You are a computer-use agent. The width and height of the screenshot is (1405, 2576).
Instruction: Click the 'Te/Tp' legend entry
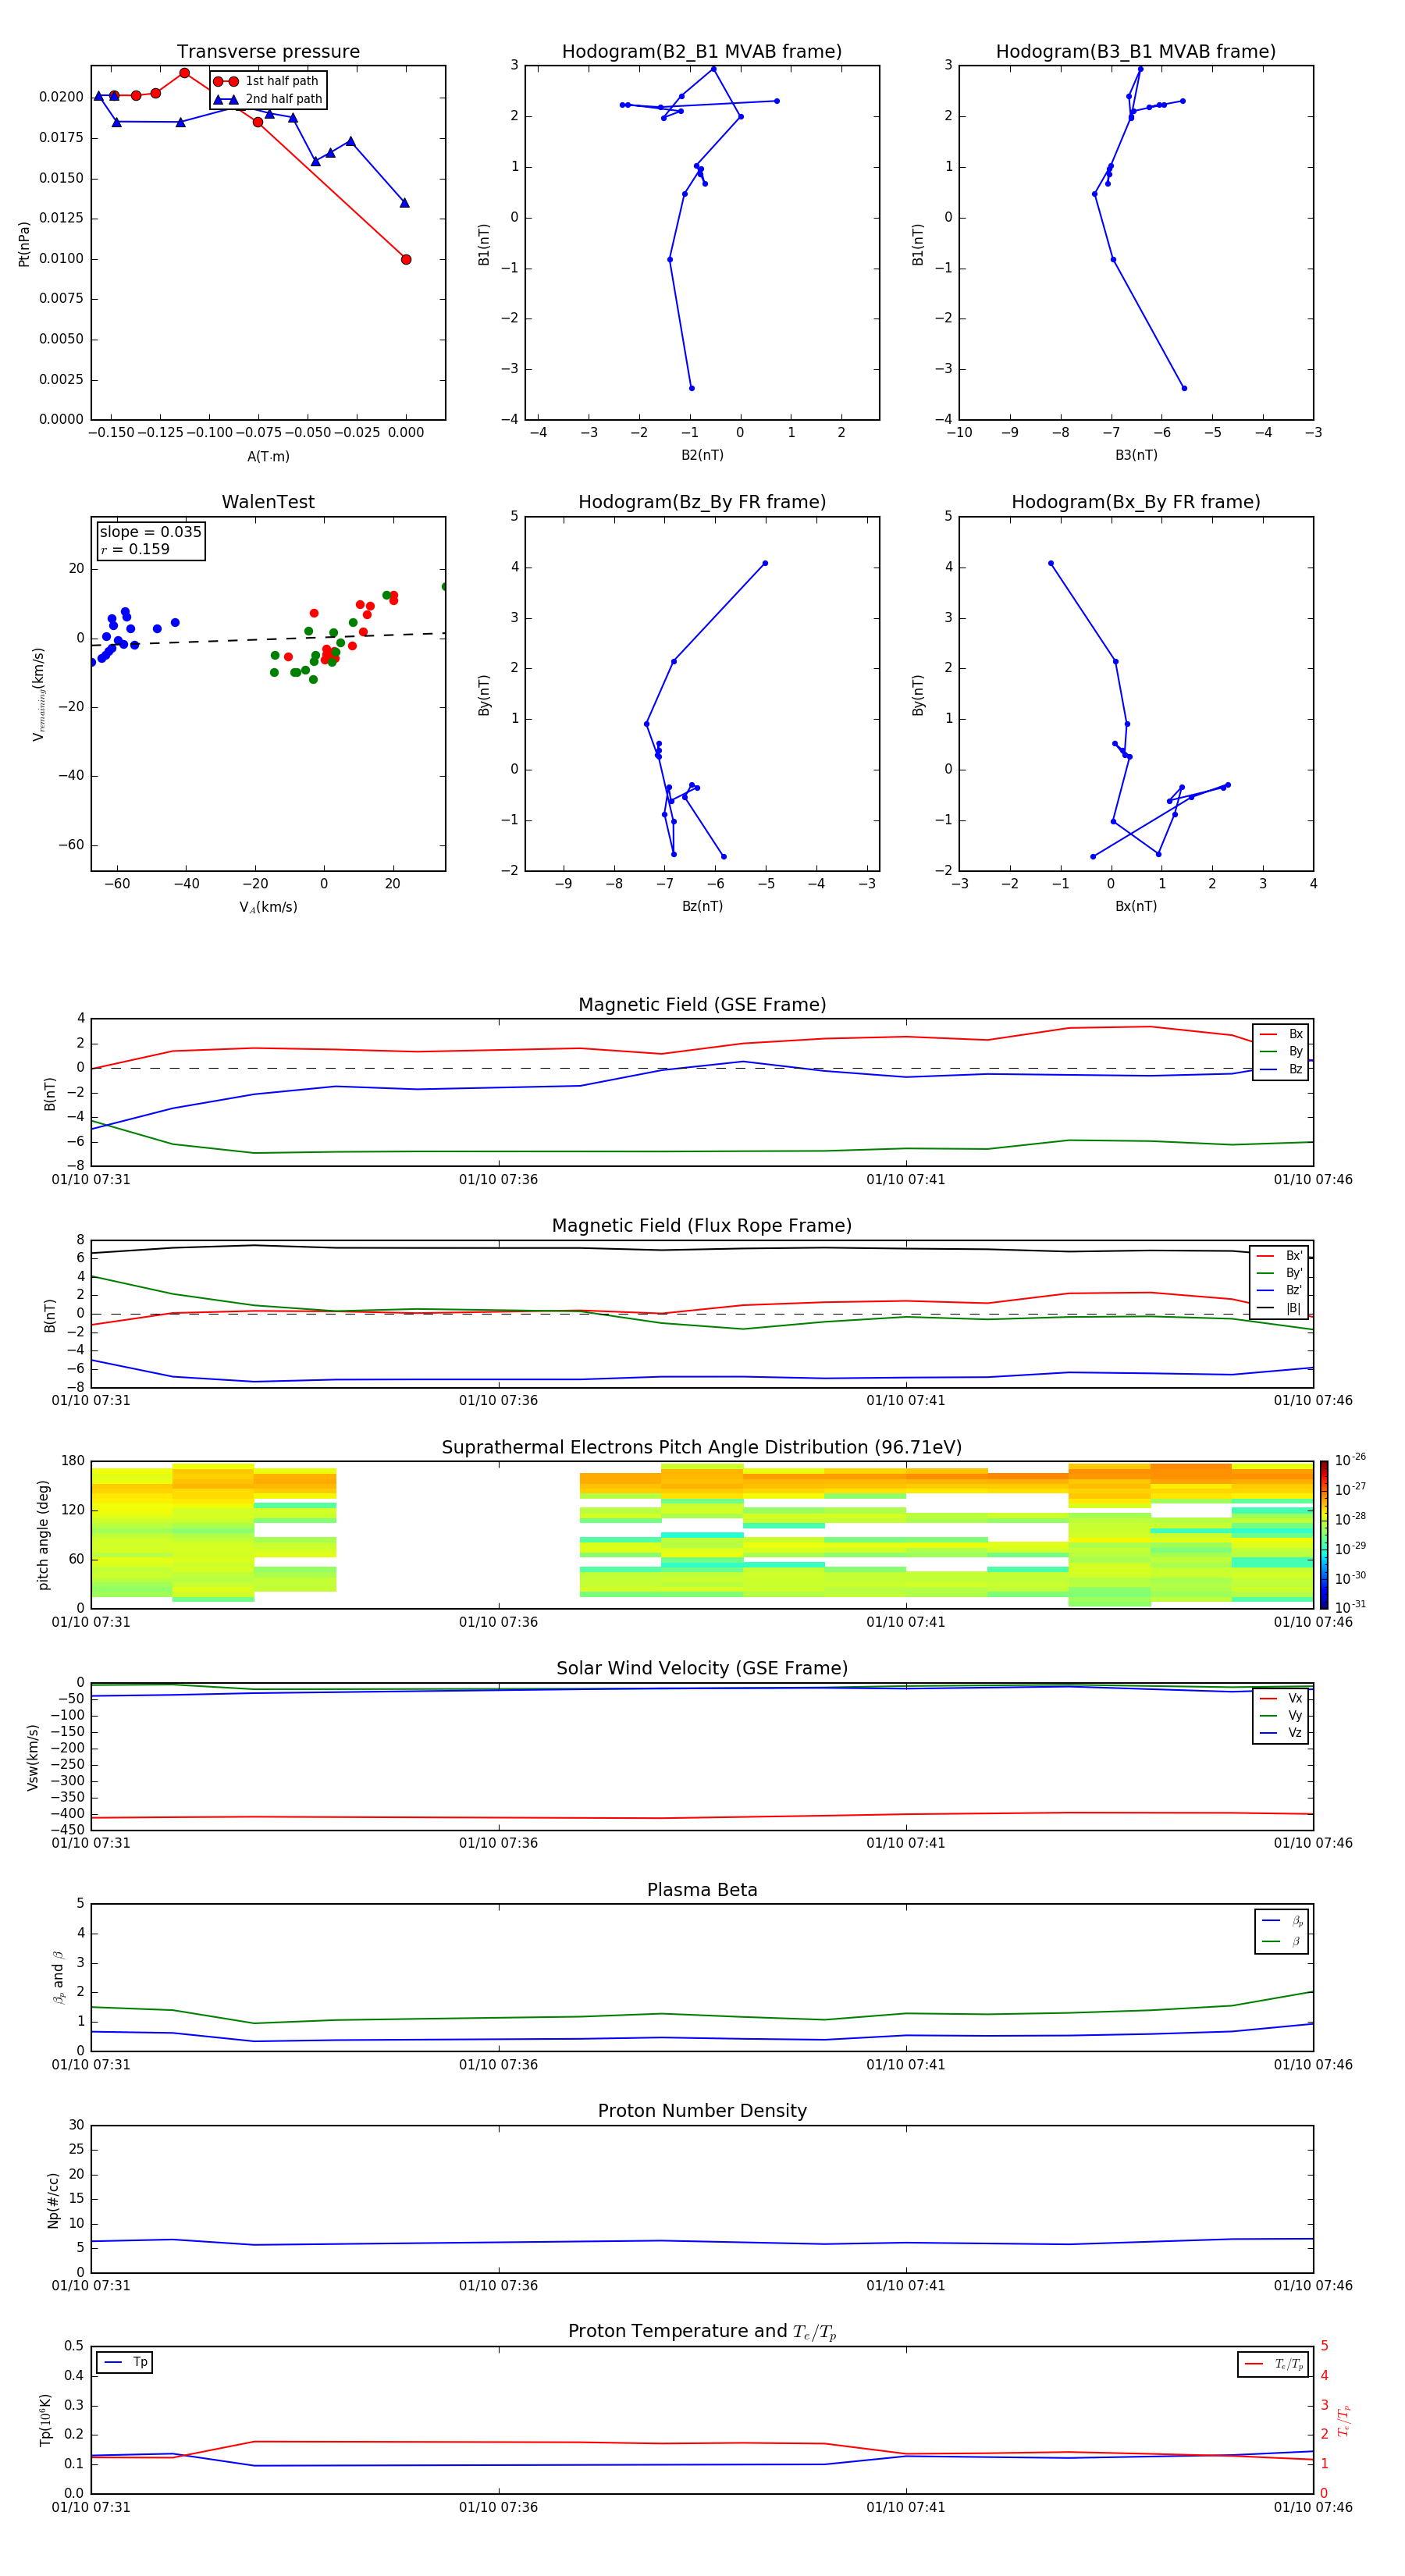tap(1274, 2364)
